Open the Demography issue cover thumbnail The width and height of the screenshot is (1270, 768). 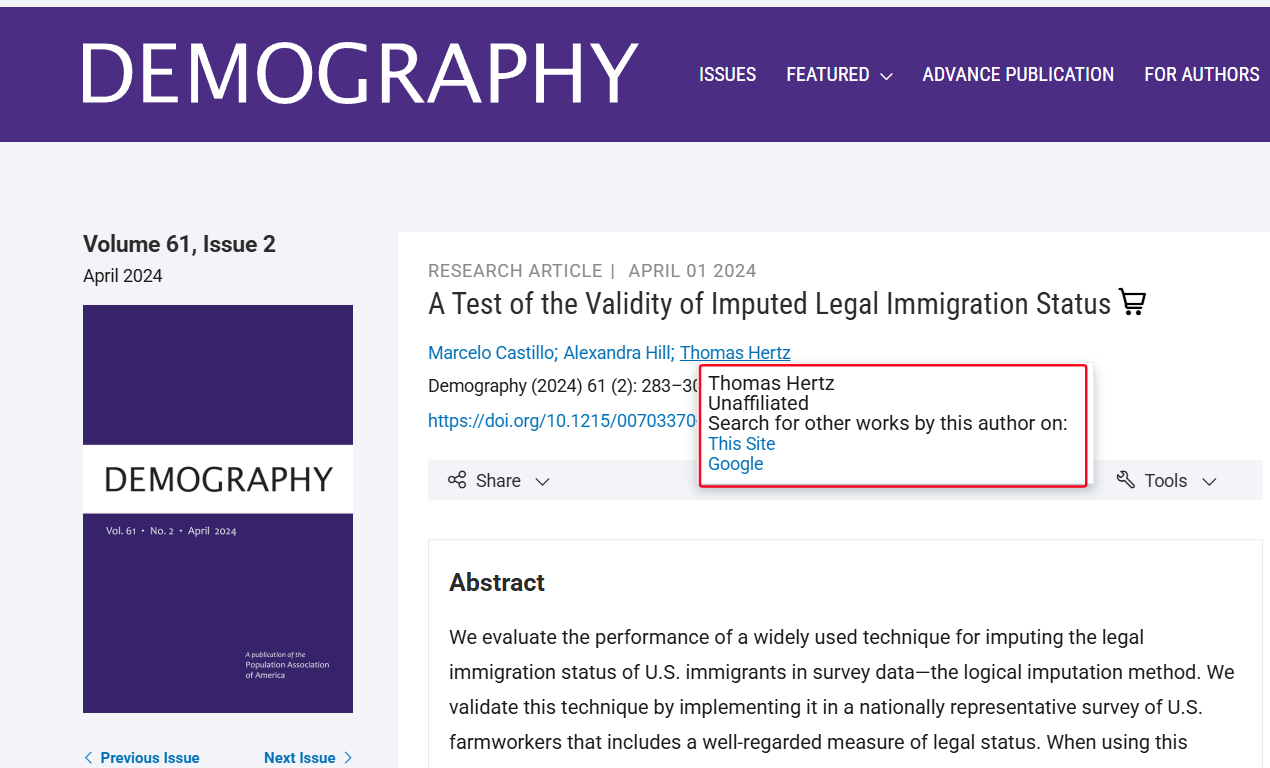point(218,508)
